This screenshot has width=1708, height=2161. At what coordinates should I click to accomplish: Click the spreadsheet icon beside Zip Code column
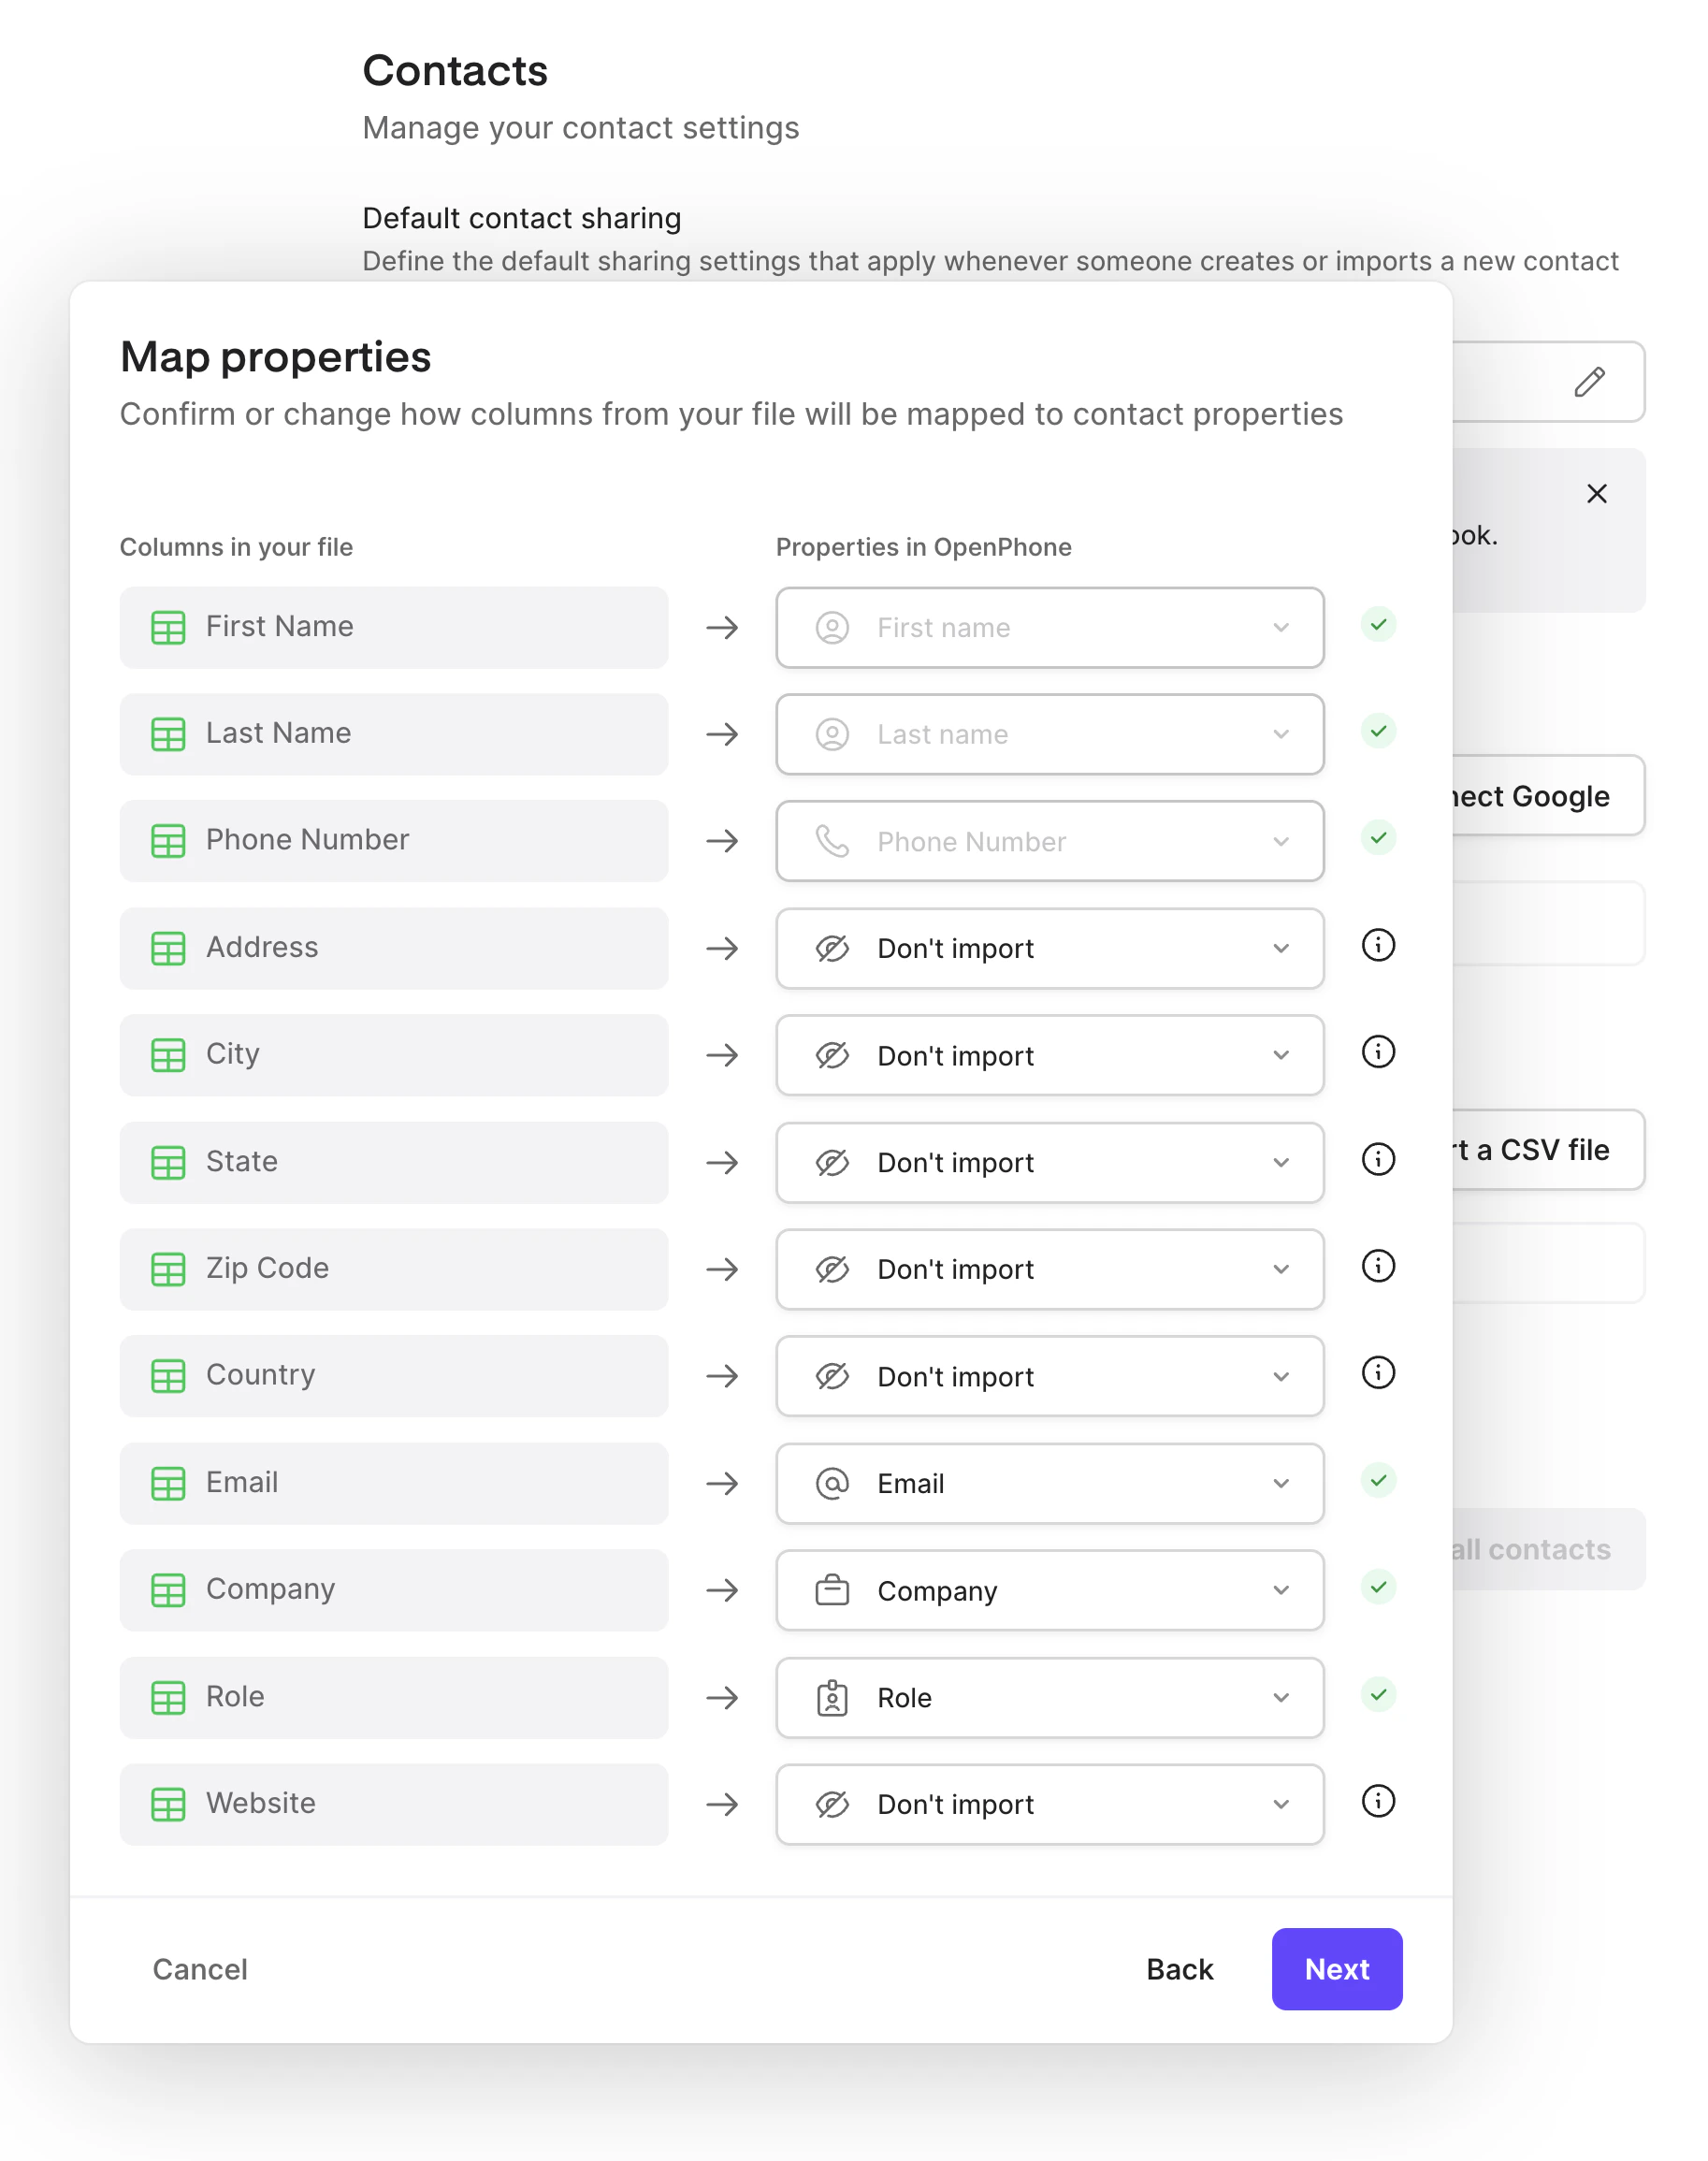click(169, 1270)
